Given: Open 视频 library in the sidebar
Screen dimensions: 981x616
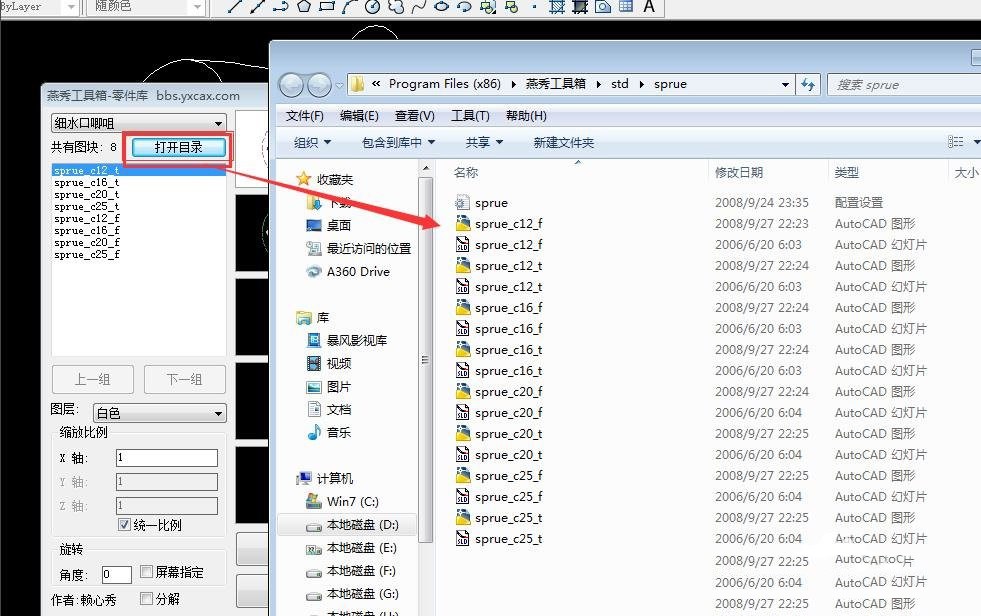Looking at the screenshot, I should pos(338,363).
